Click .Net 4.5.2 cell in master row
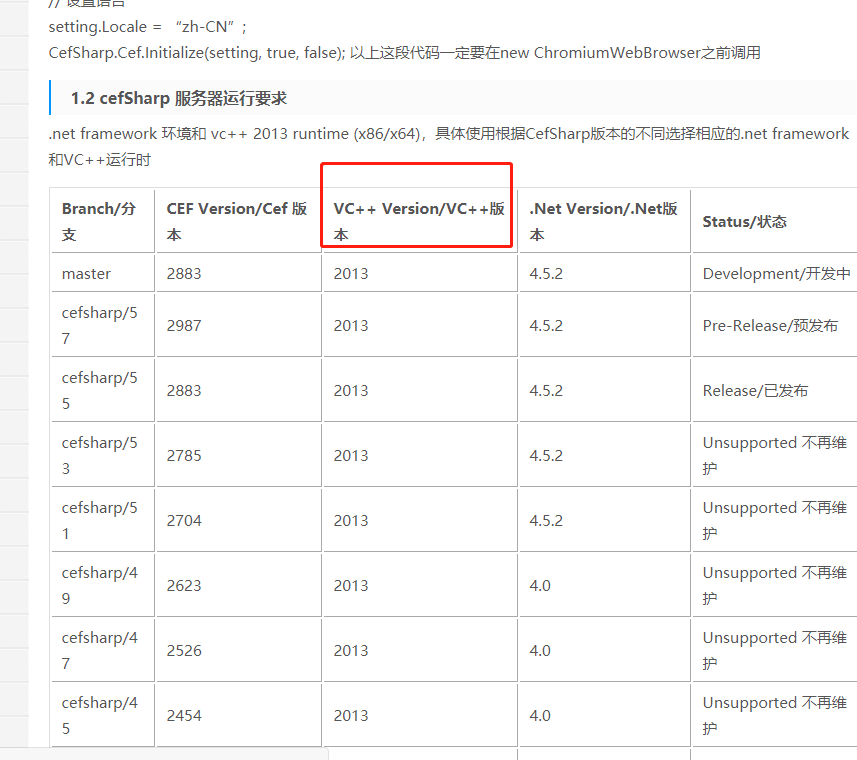857x760 pixels. pos(604,273)
